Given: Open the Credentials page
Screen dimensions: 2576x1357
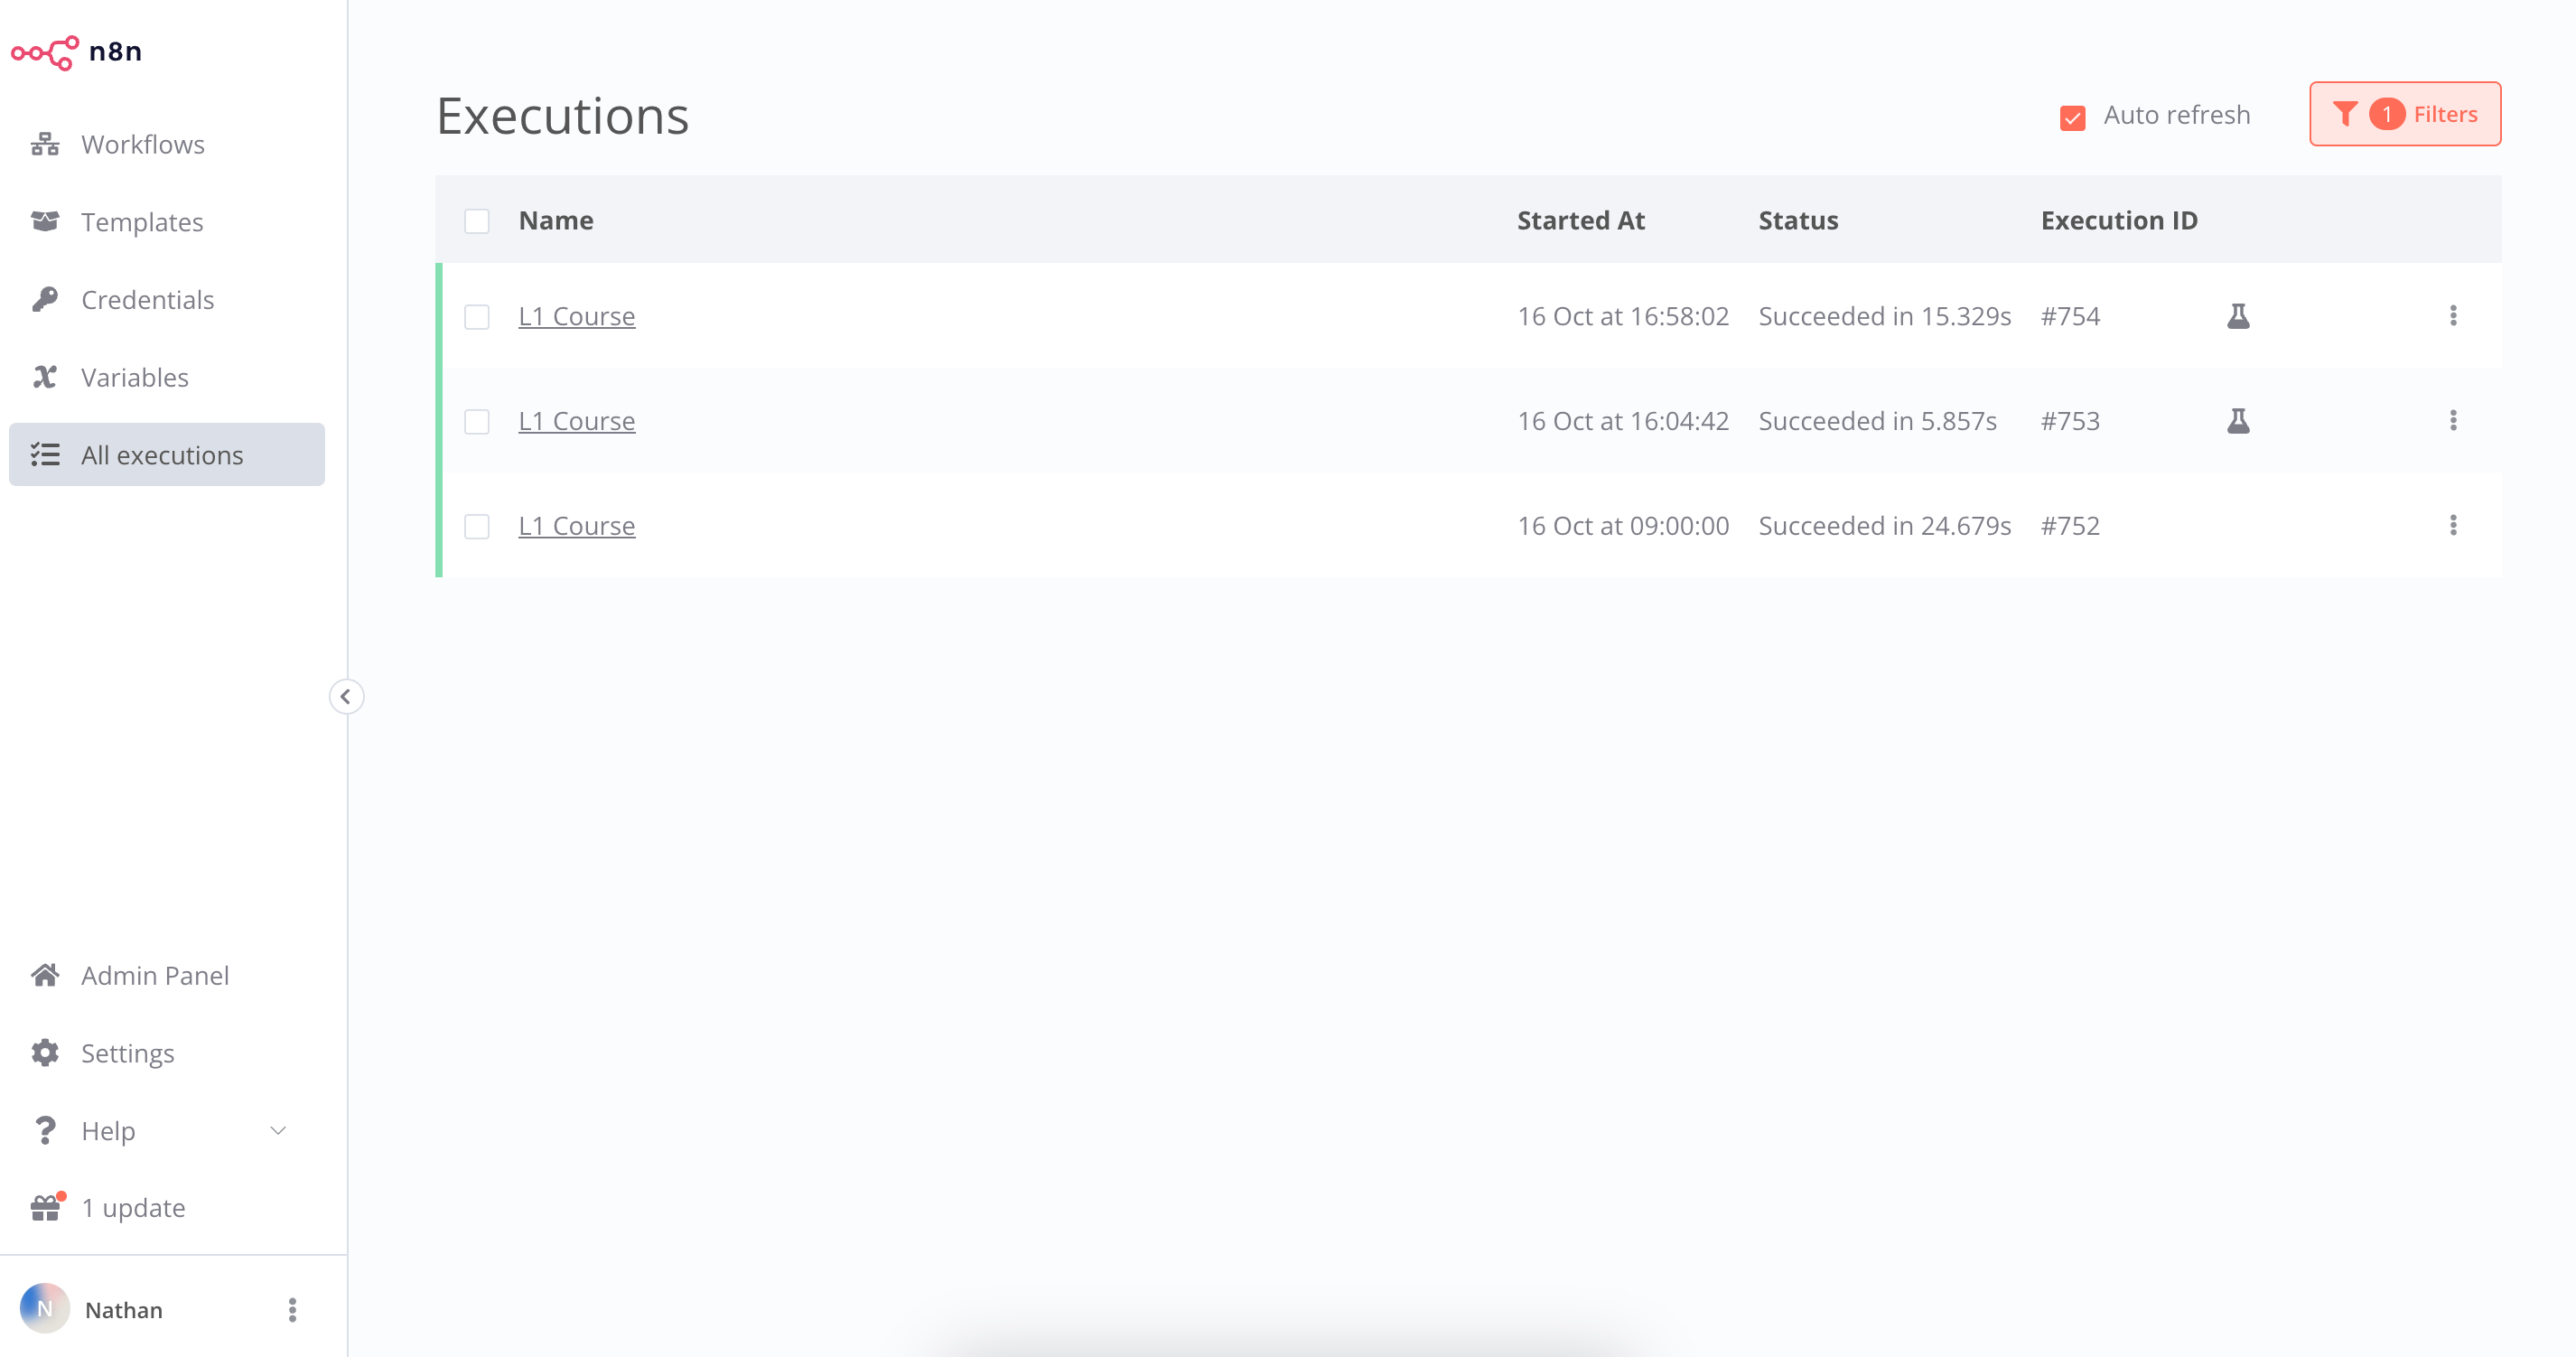Looking at the screenshot, I should click(x=147, y=299).
